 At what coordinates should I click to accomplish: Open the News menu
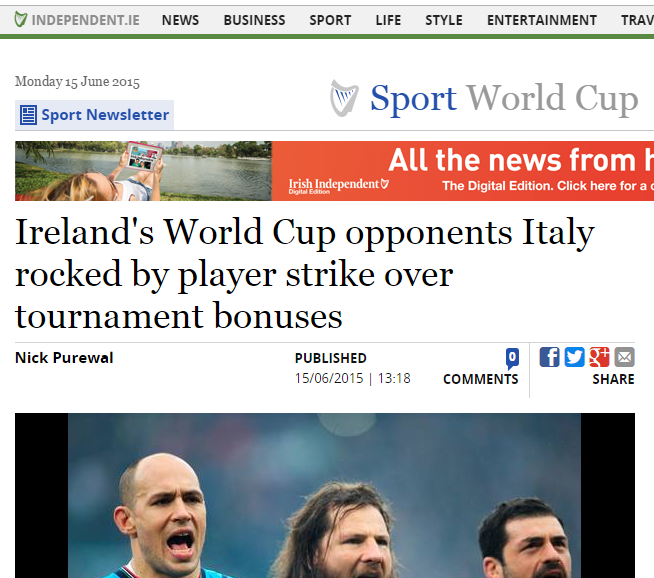(x=180, y=20)
